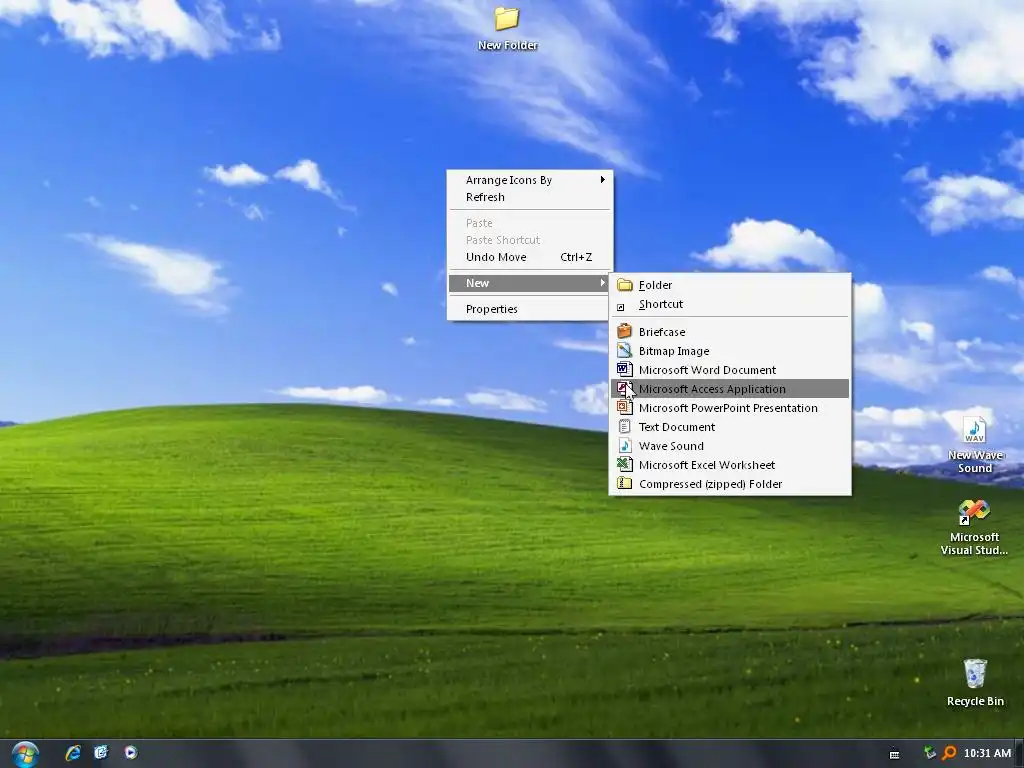Open desktop Properties from context menu
1024x768 pixels.
click(x=530, y=309)
